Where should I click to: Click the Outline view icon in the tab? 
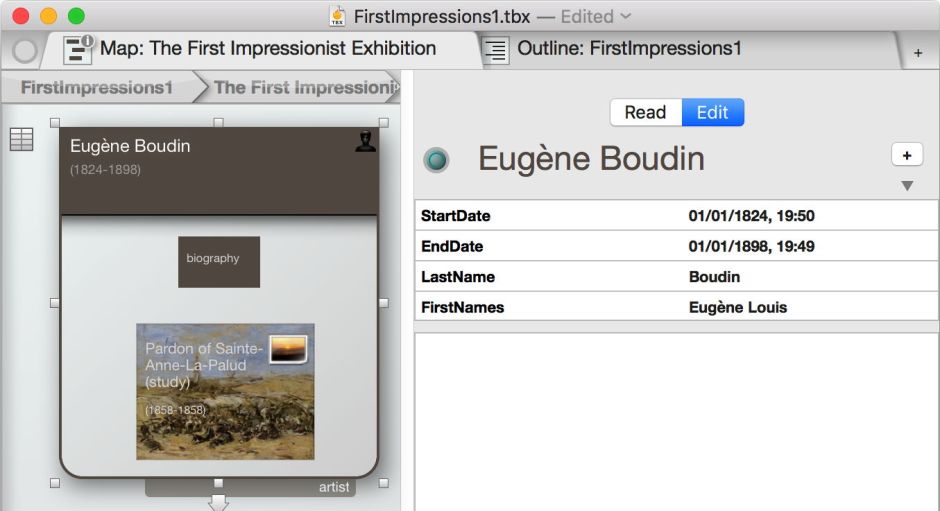click(496, 49)
